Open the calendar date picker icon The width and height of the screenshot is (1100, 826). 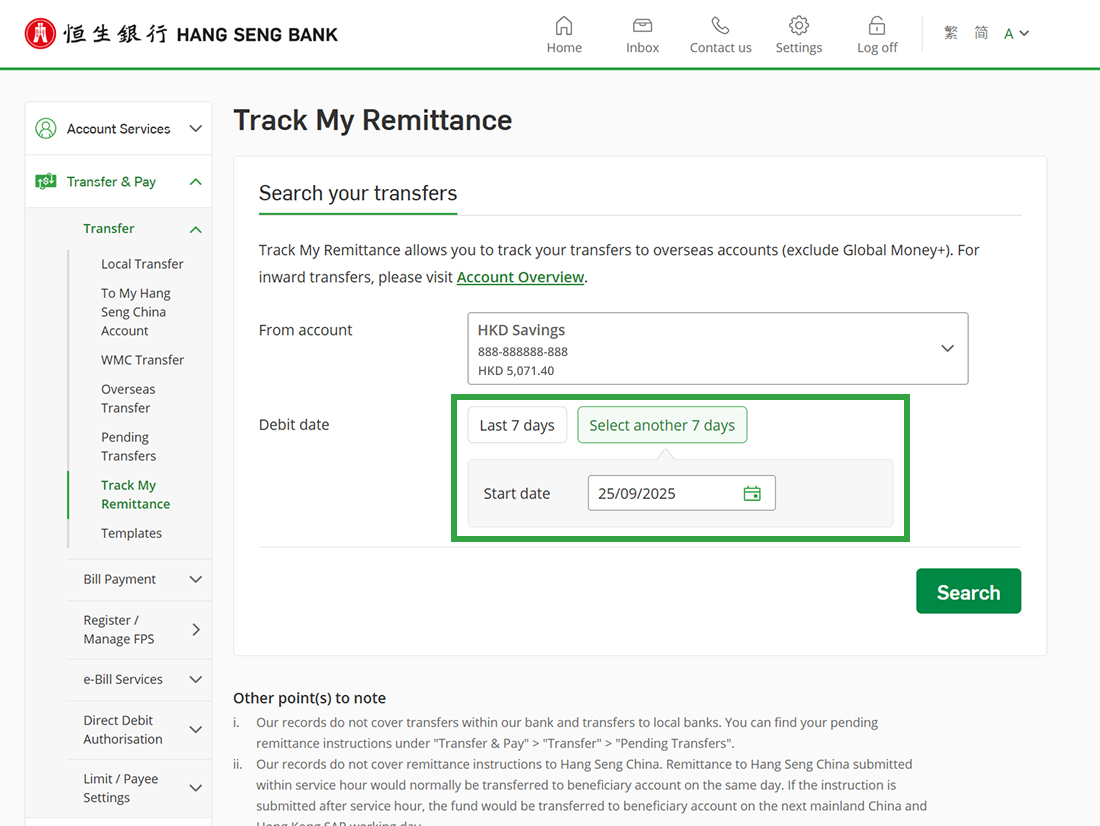[752, 493]
